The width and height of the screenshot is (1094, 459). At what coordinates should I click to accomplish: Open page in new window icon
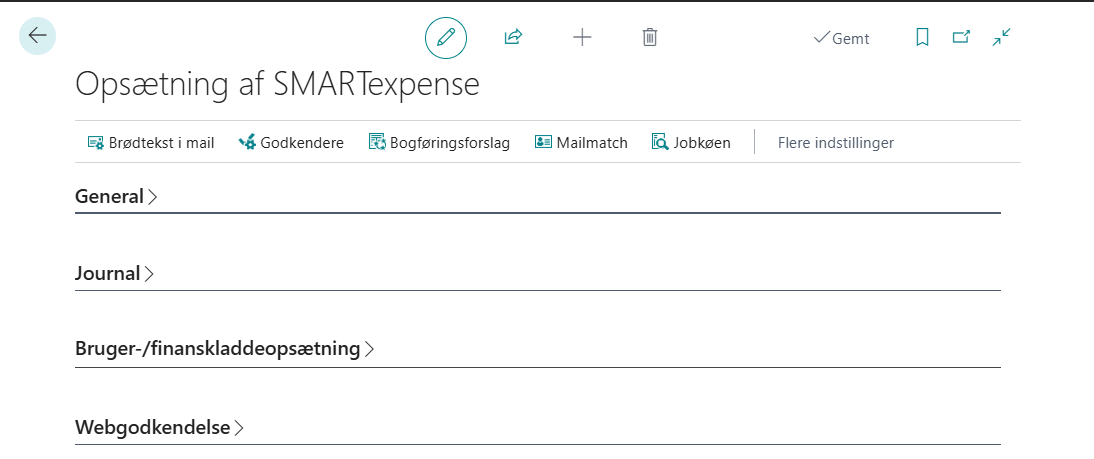point(961,37)
